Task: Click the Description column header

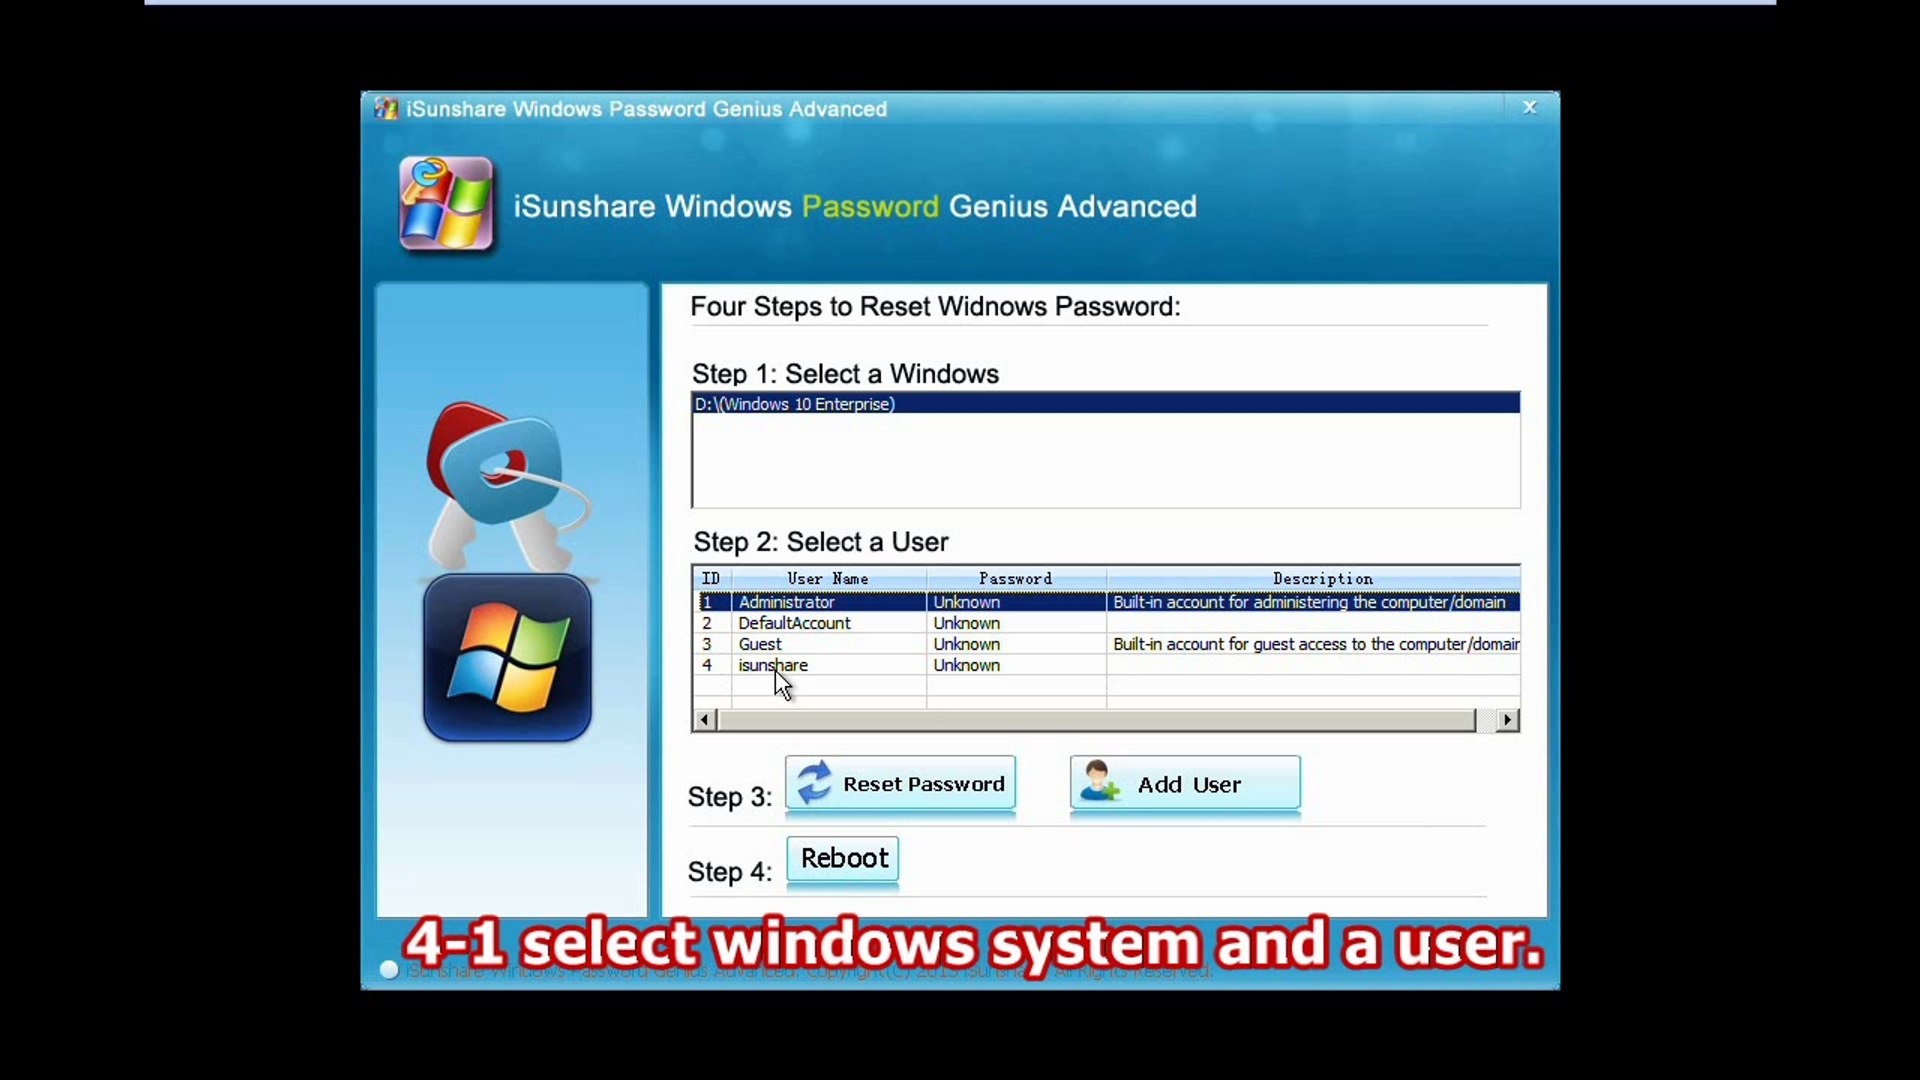Action: click(1314, 579)
